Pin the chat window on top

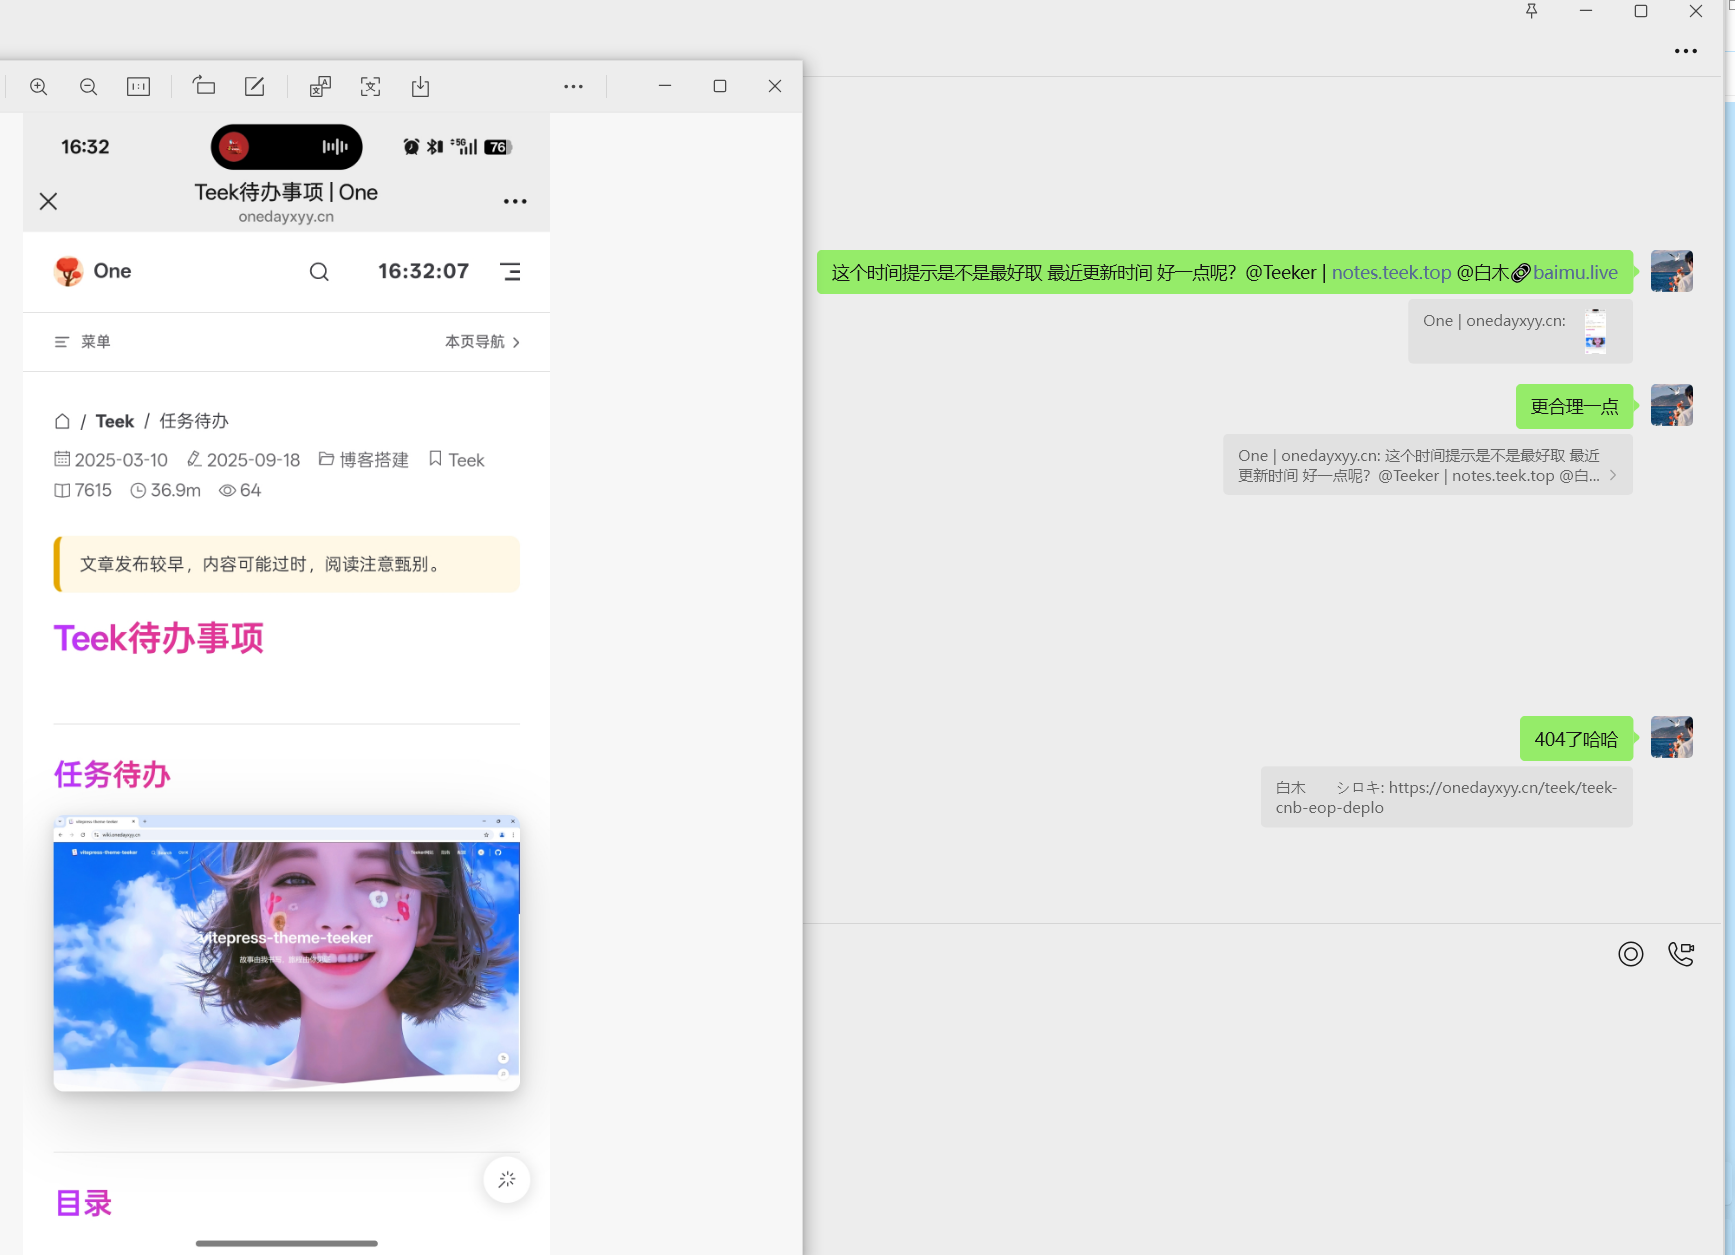[x=1531, y=11]
